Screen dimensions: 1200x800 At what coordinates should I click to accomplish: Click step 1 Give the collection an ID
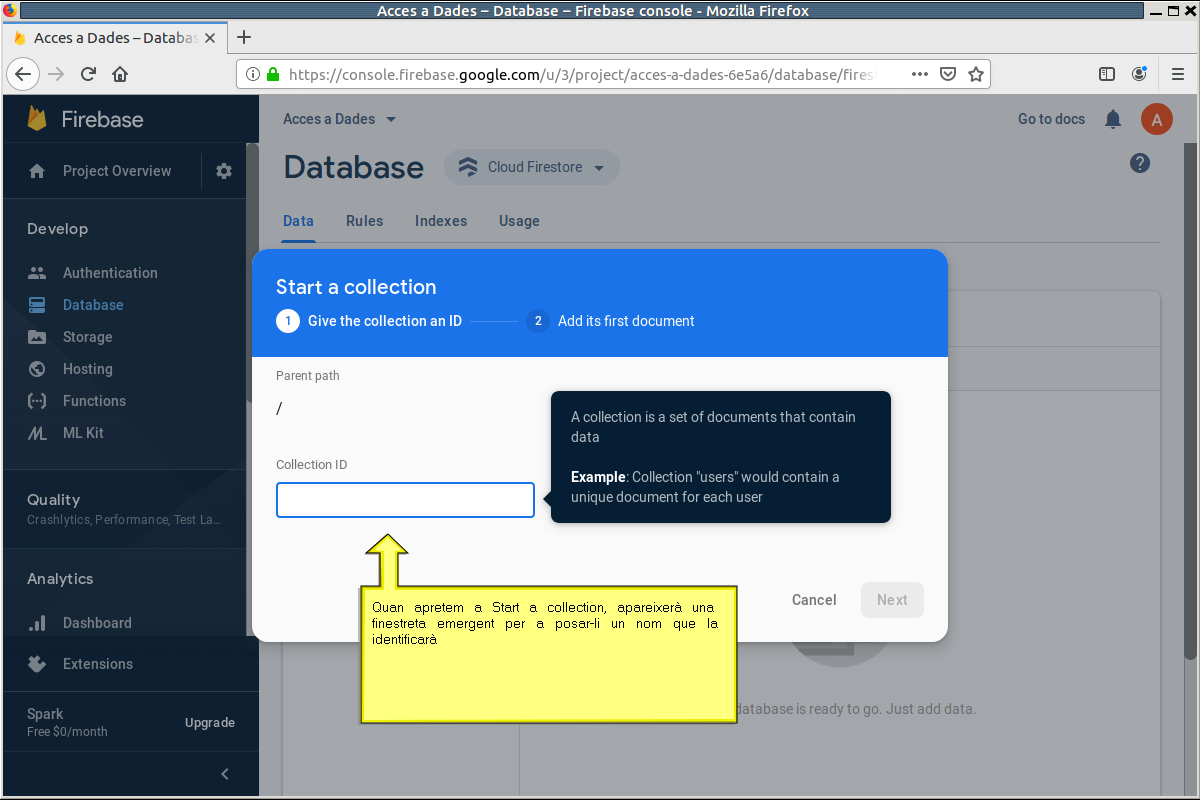[x=369, y=321]
